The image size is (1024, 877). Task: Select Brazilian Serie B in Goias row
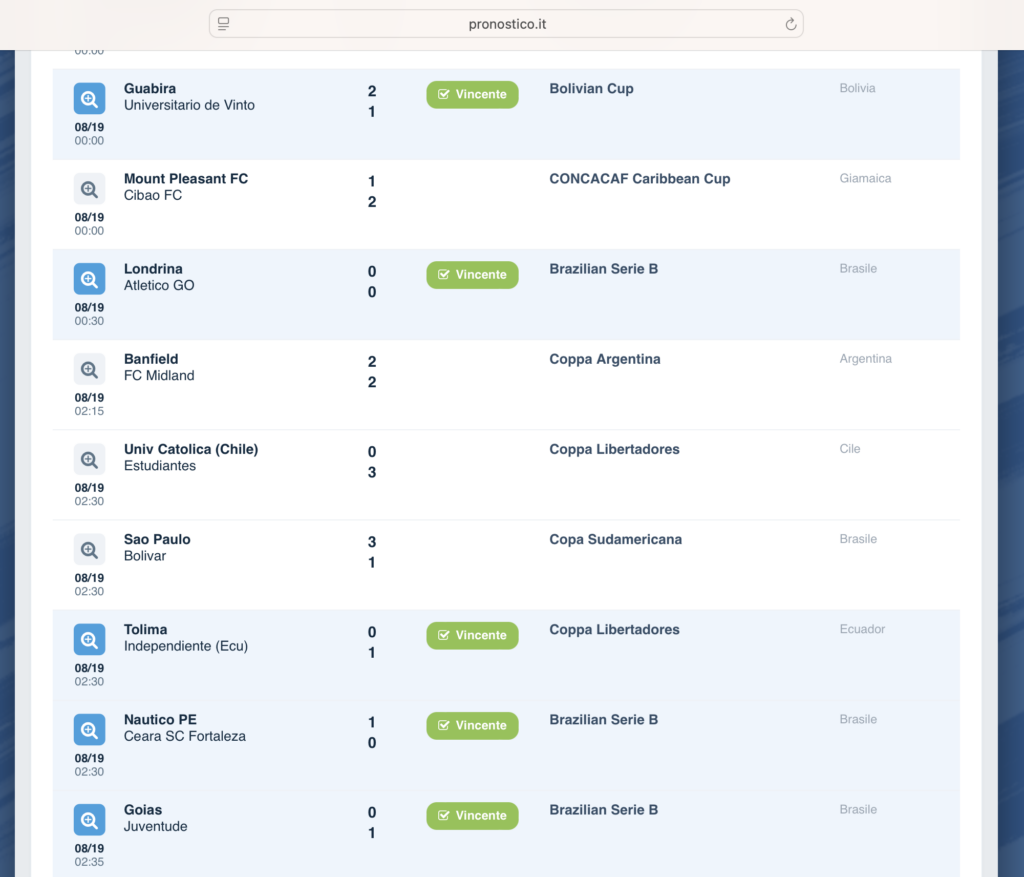point(603,810)
